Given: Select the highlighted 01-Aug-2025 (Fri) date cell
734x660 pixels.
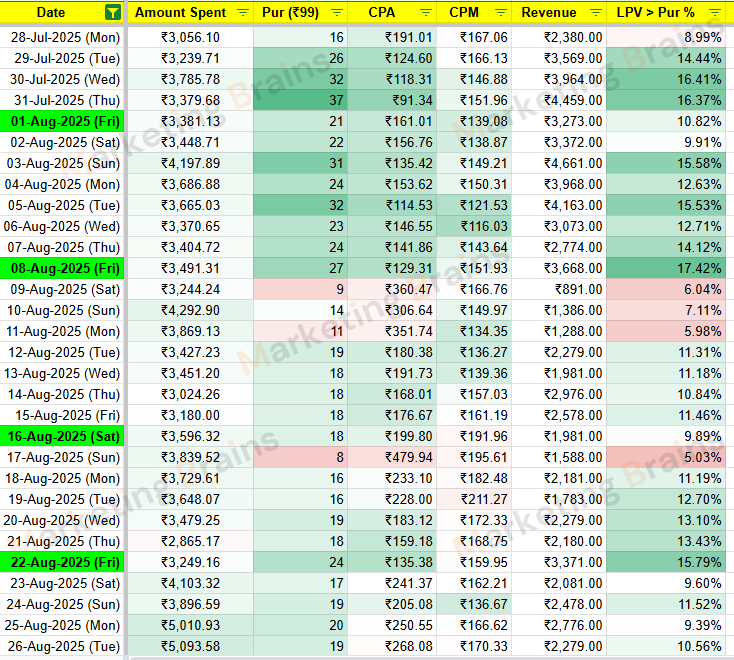Looking at the screenshot, I should [63, 121].
